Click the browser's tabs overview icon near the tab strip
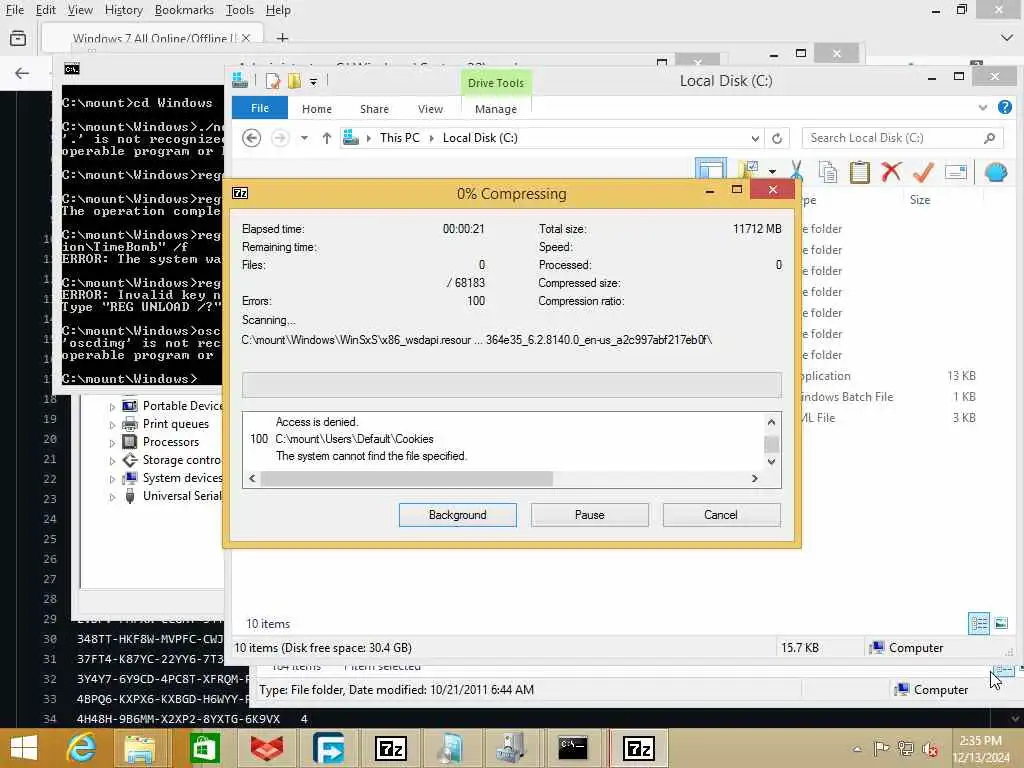1024x768 pixels. coord(18,39)
